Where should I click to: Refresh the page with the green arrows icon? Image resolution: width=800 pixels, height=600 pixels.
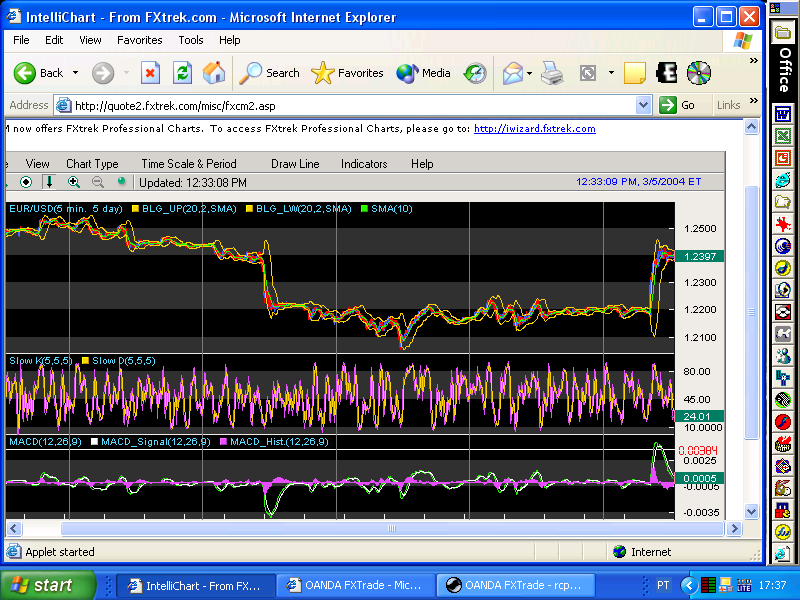pyautogui.click(x=182, y=73)
